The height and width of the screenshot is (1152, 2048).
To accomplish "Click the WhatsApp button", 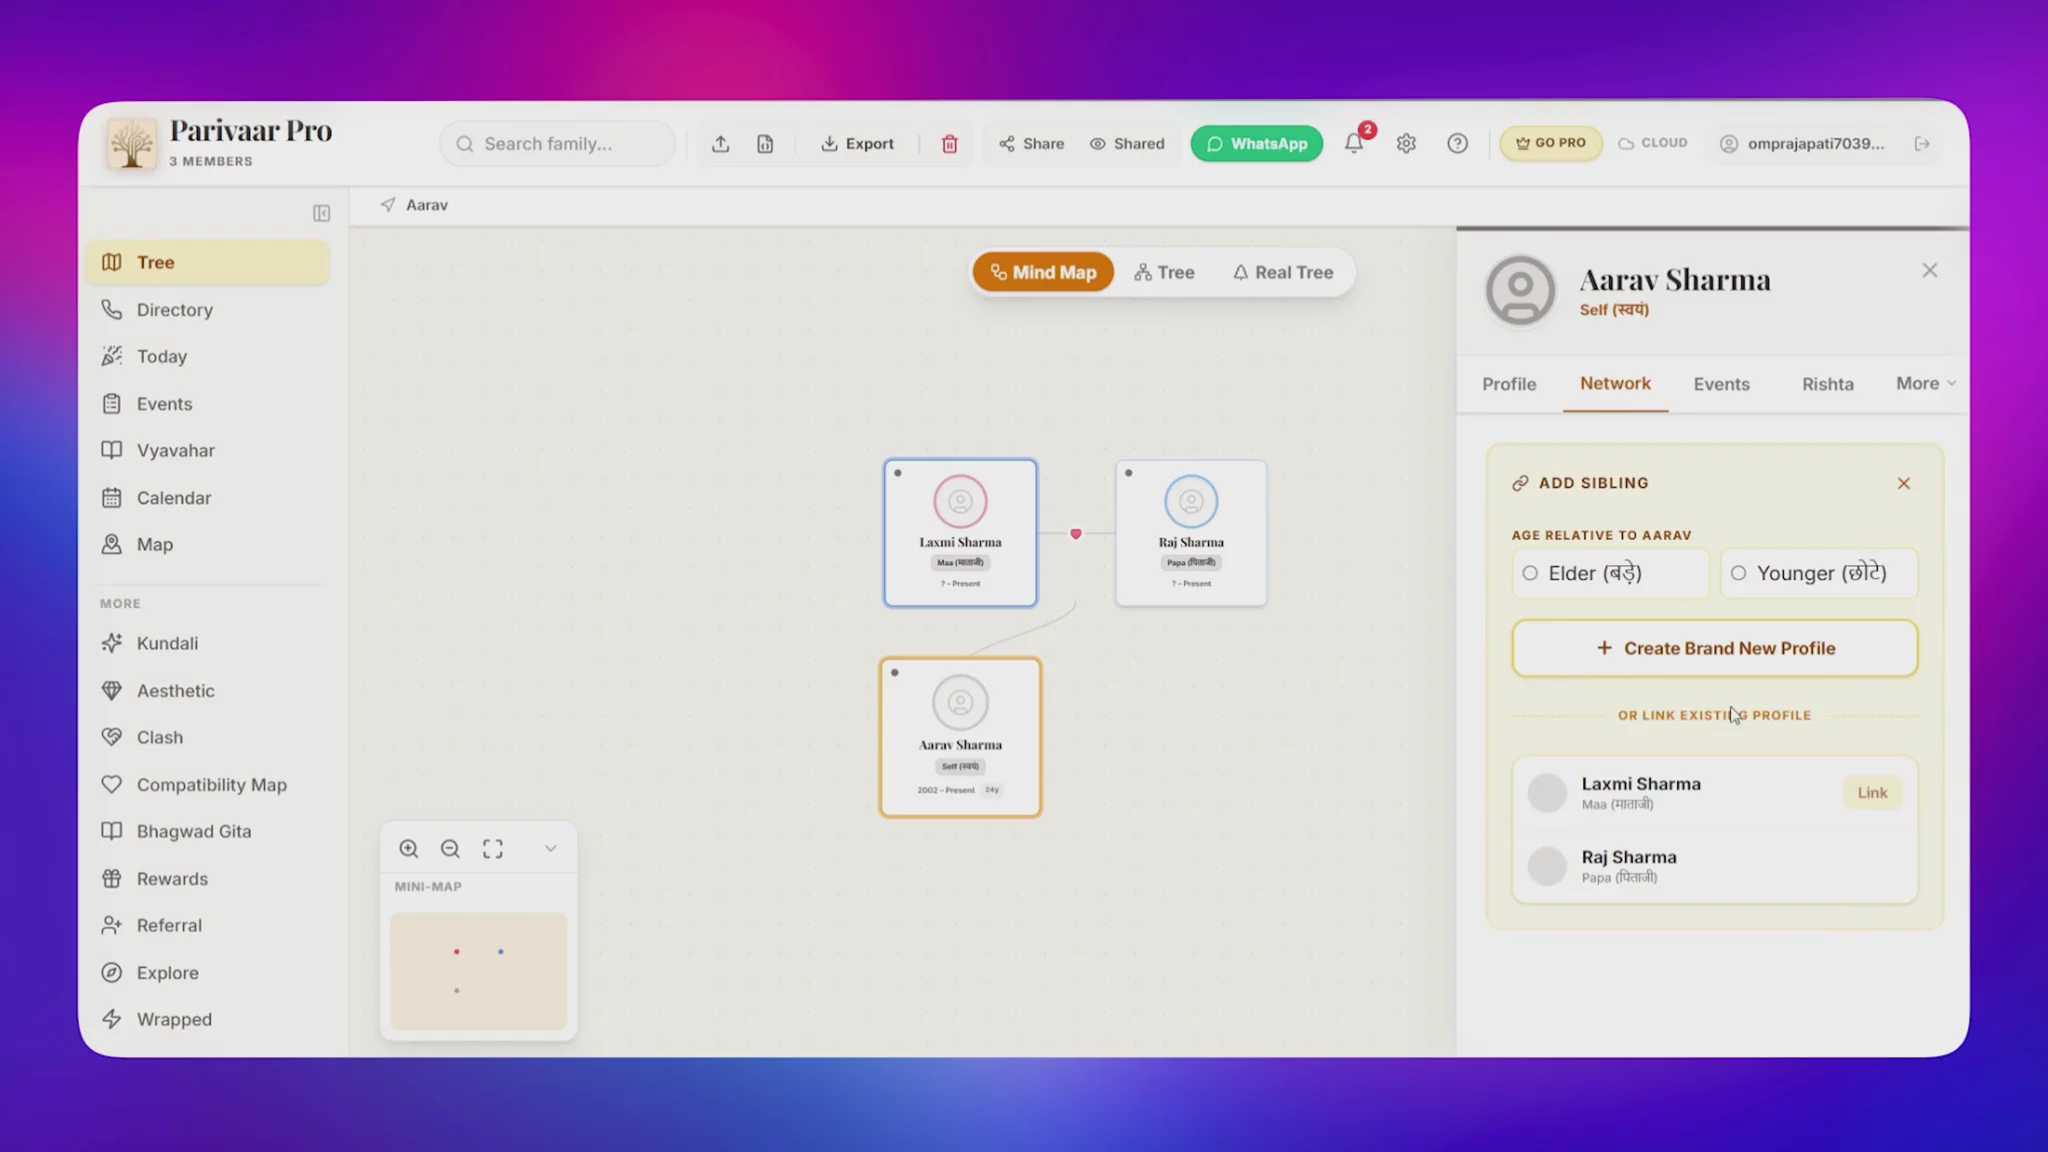I will pos(1256,144).
